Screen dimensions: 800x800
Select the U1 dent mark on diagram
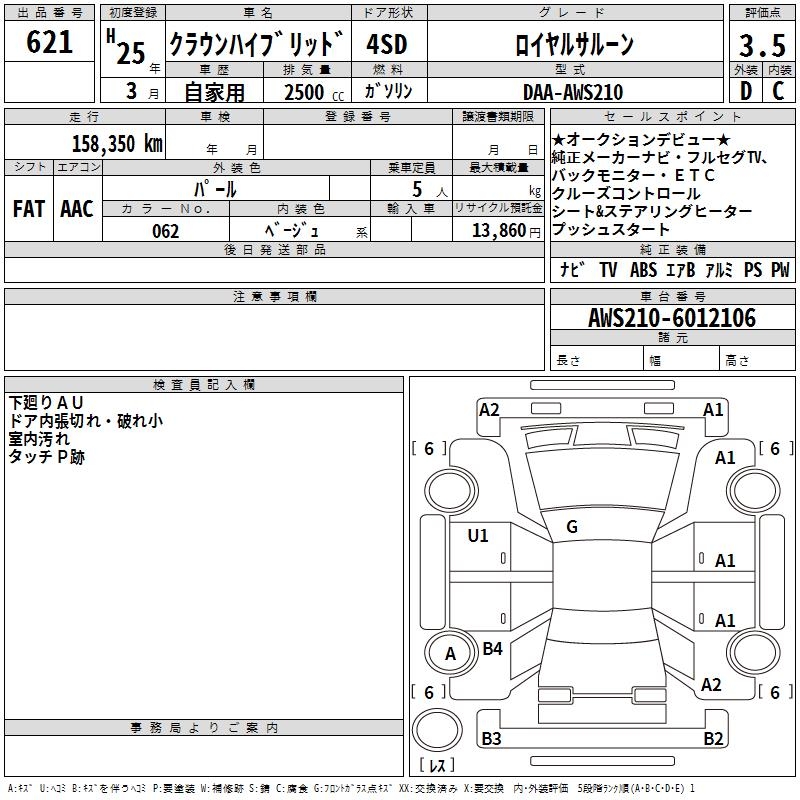478,536
